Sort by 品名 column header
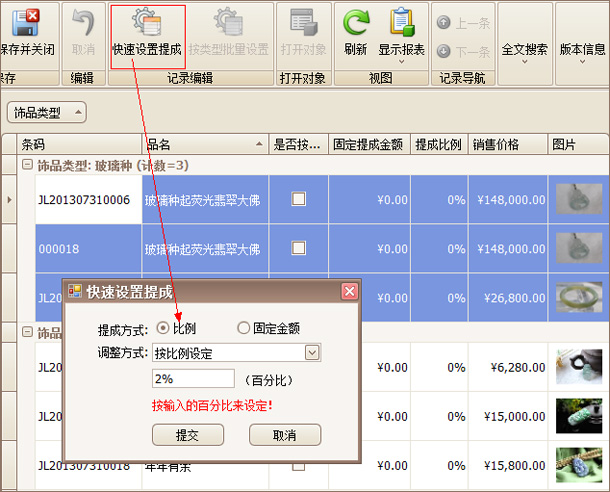Viewport: 610px width, 492px height. coord(205,144)
